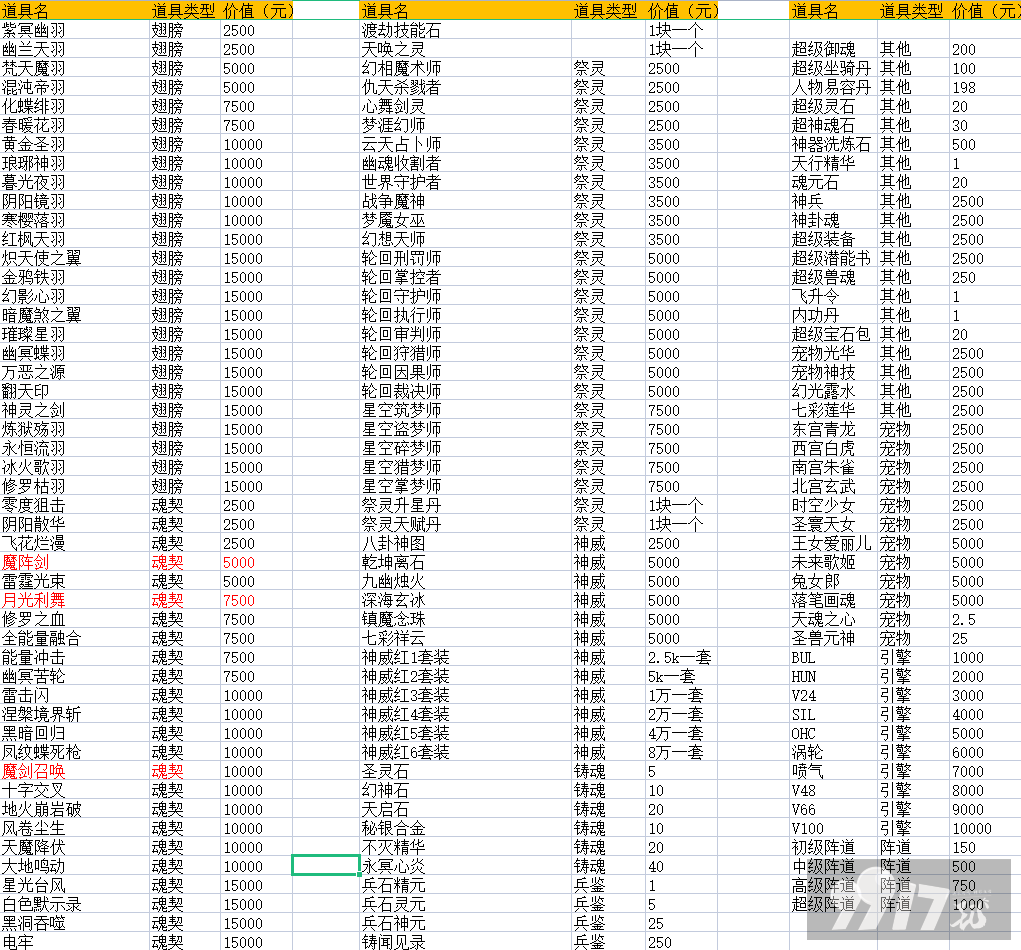Select the 幻相魔术师 cell
This screenshot has height=950, width=1021.
point(401,68)
